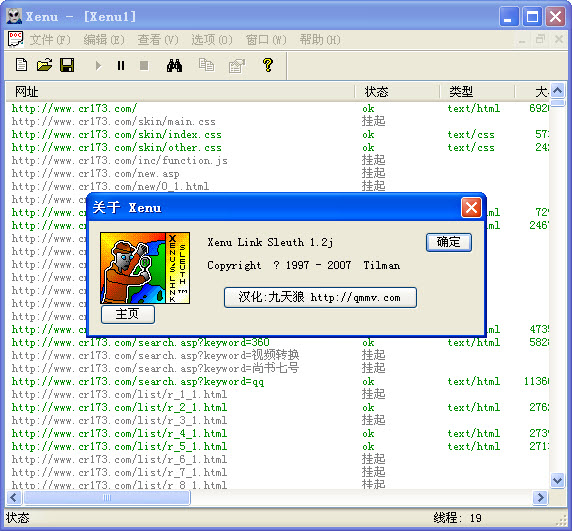572x531 pixels.
Task: Click the 主页 button
Action: [x=128, y=314]
